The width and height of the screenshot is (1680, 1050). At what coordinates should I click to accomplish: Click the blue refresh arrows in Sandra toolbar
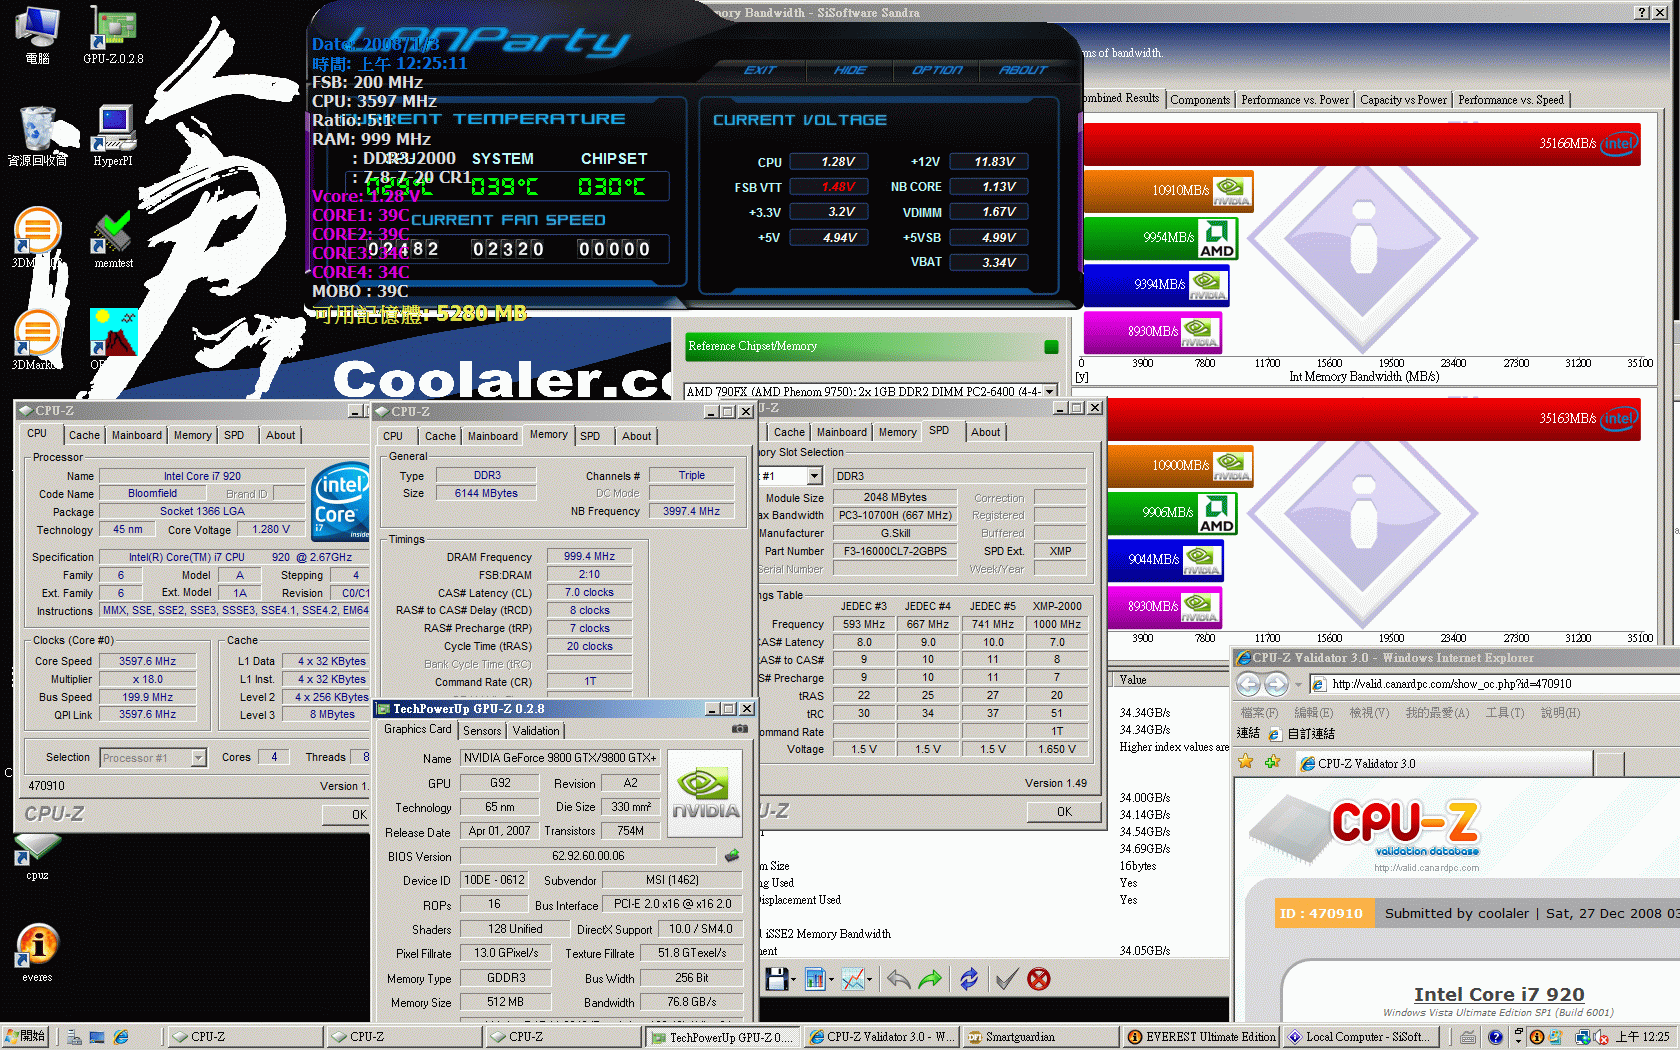[x=969, y=979]
